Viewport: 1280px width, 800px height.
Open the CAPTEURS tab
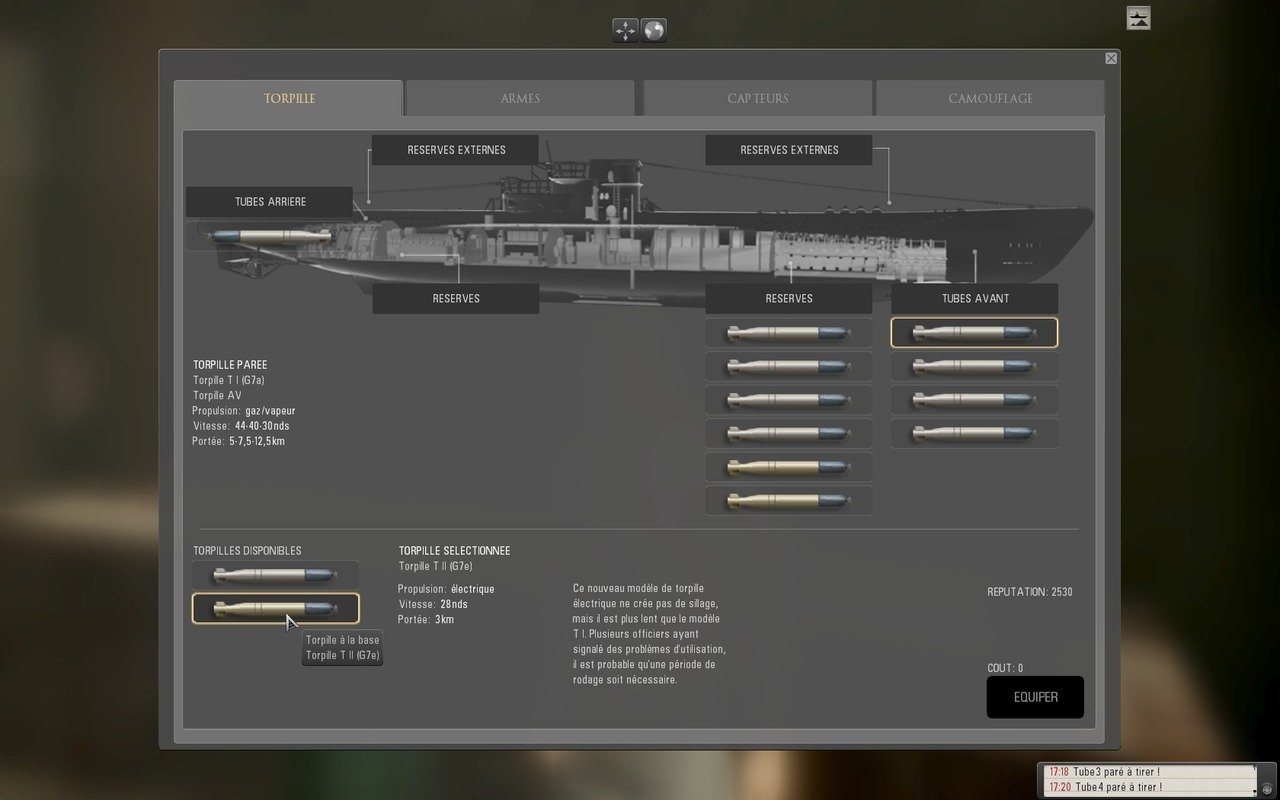click(758, 99)
